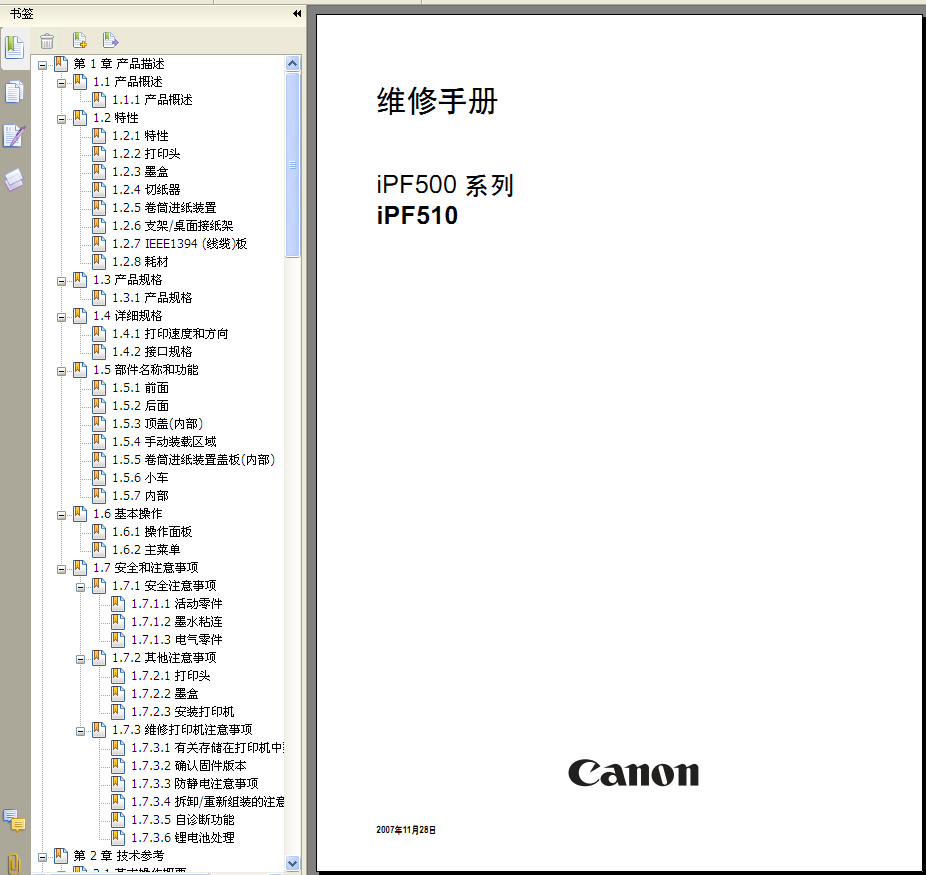
Task: Collapse the 1.7.1 安全注意事项 node
Action: [80, 587]
